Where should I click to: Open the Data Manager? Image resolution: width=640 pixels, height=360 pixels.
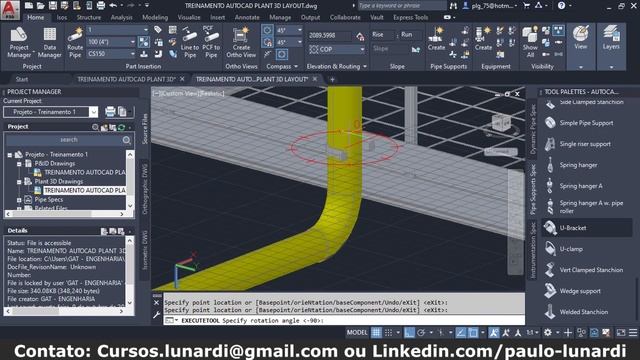tap(49, 42)
